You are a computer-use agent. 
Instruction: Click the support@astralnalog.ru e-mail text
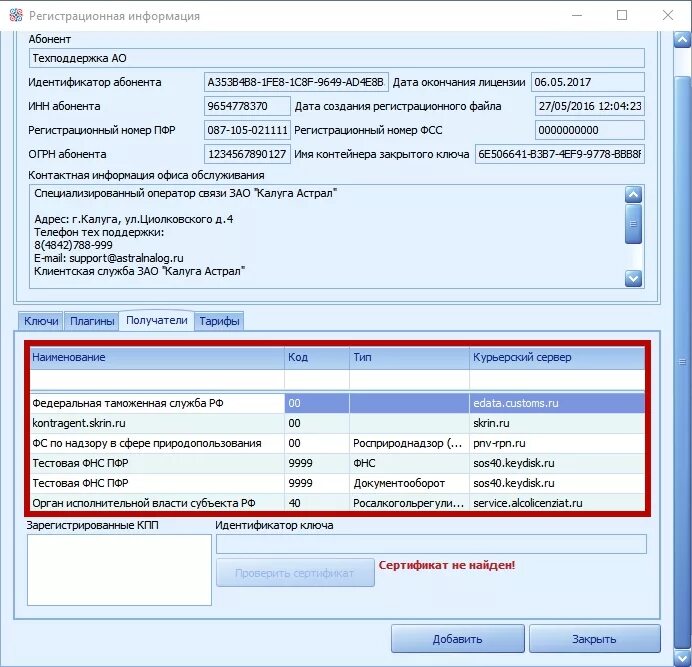pyautogui.click(x=126, y=258)
